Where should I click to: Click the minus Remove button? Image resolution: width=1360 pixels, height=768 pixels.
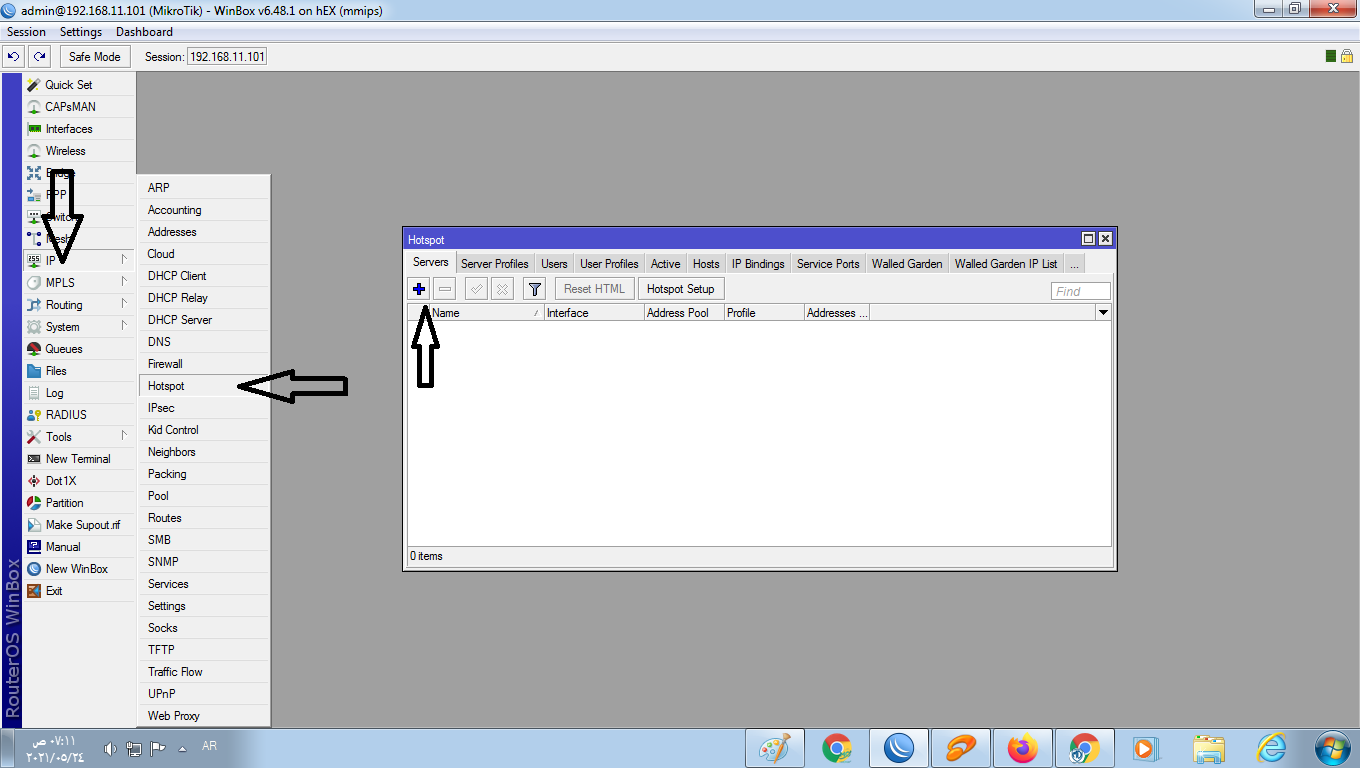[x=445, y=289]
